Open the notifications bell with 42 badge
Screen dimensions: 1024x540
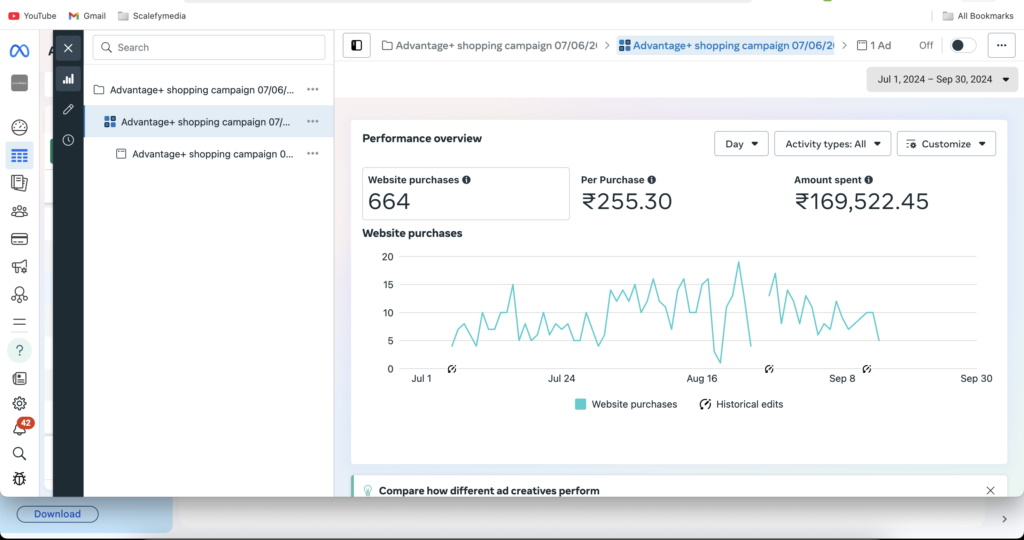tap(19, 428)
